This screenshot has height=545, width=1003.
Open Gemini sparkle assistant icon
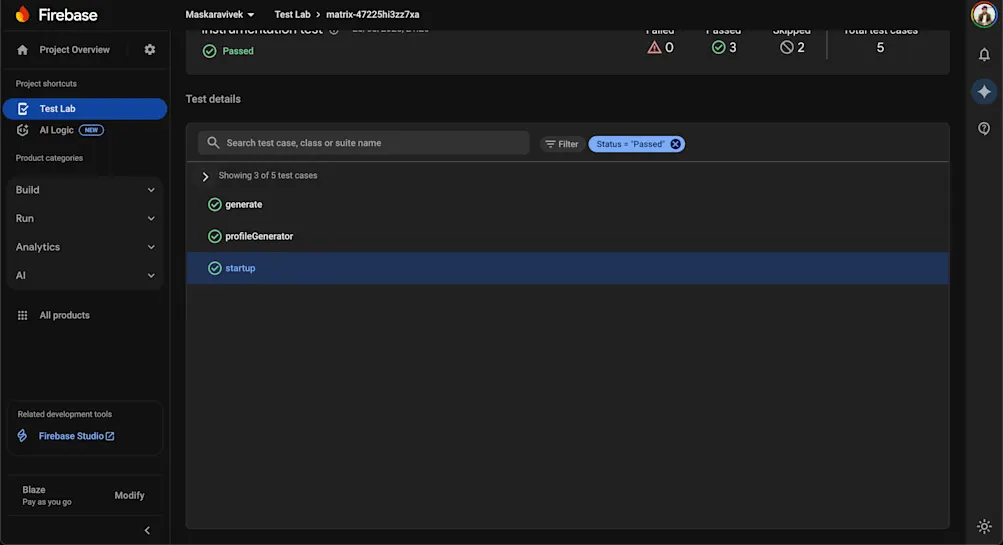click(x=984, y=92)
